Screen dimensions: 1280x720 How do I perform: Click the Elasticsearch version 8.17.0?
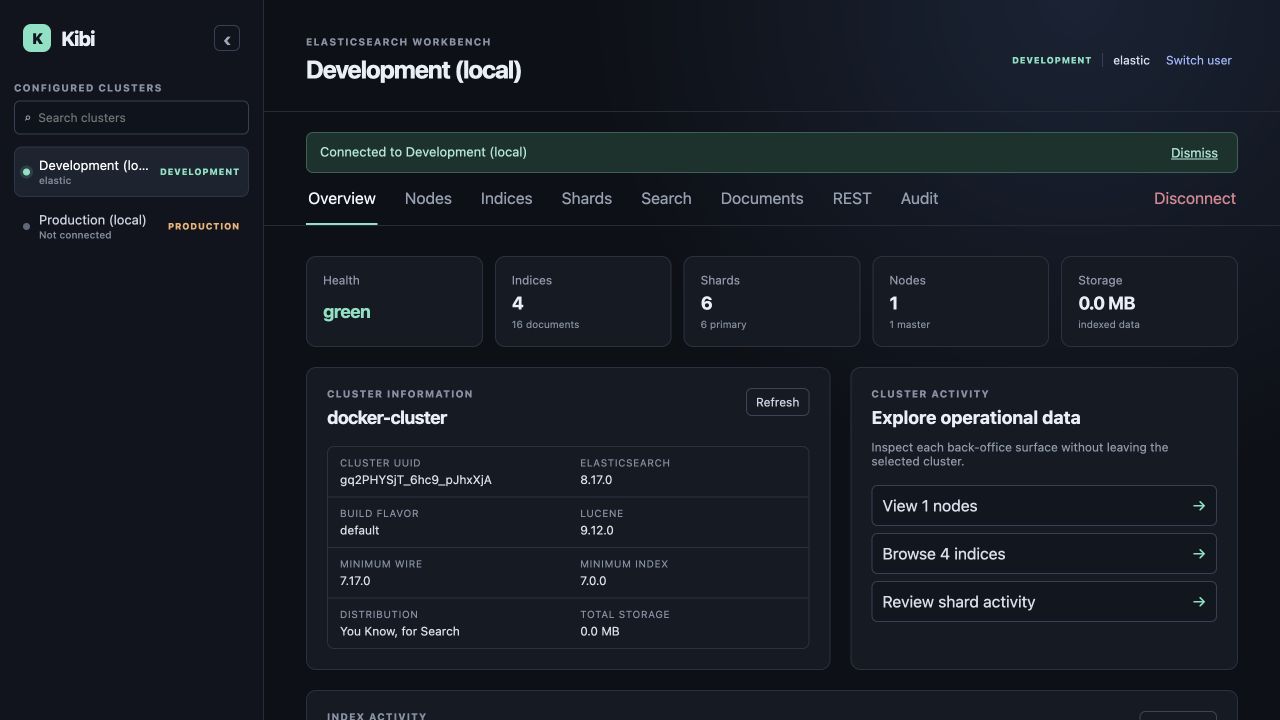point(596,480)
